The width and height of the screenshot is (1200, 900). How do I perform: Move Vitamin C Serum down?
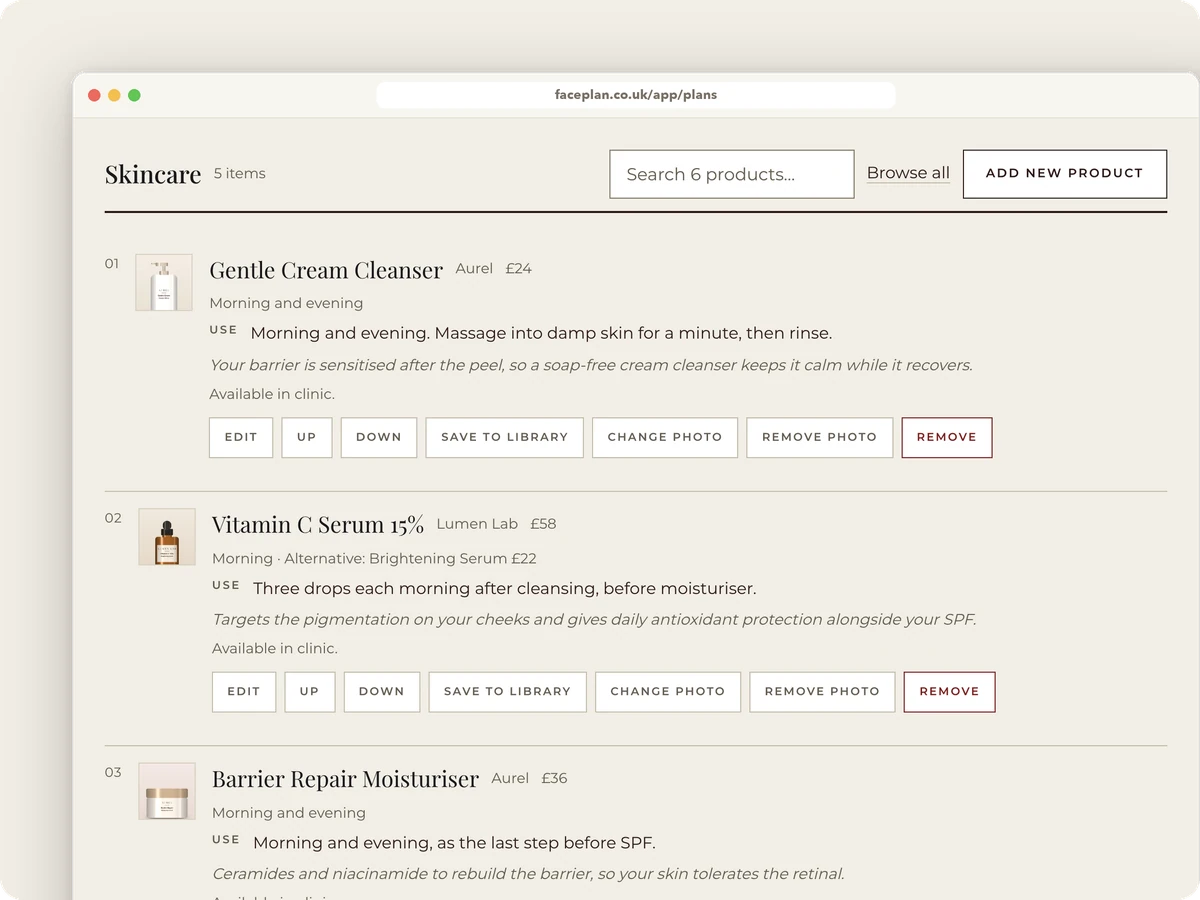pyautogui.click(x=382, y=692)
